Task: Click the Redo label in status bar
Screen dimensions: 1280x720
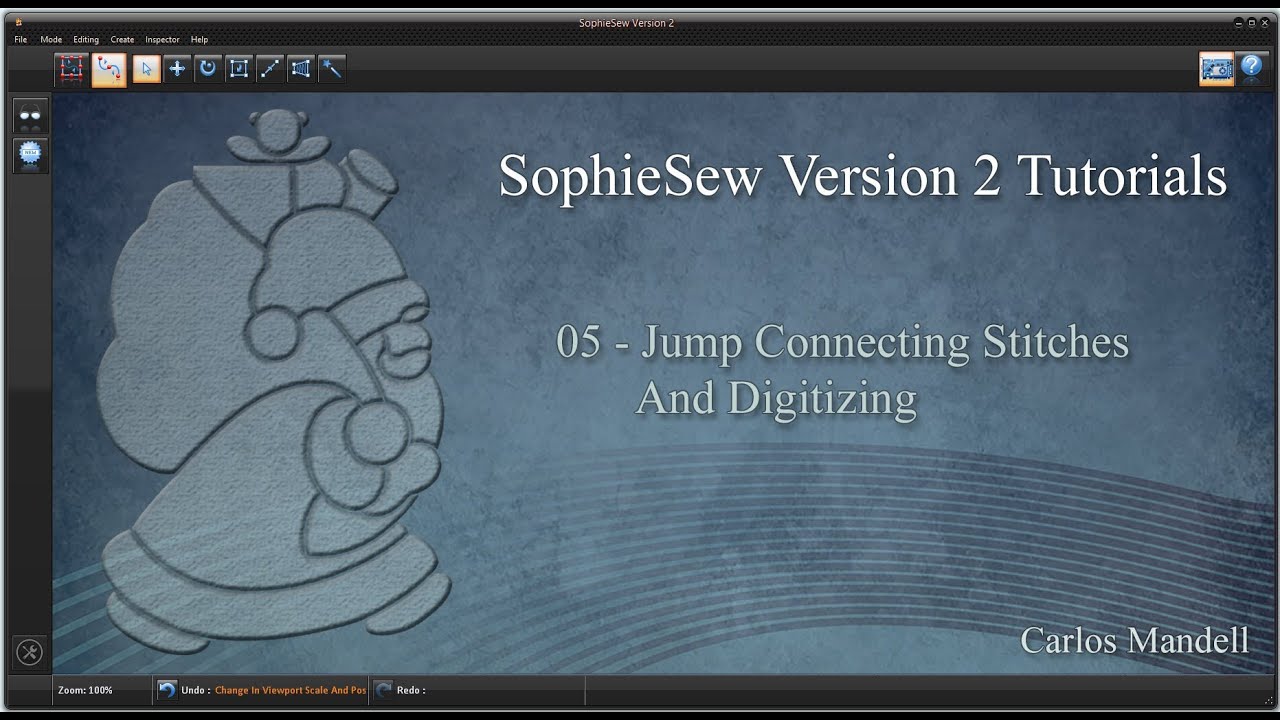Action: click(411, 690)
